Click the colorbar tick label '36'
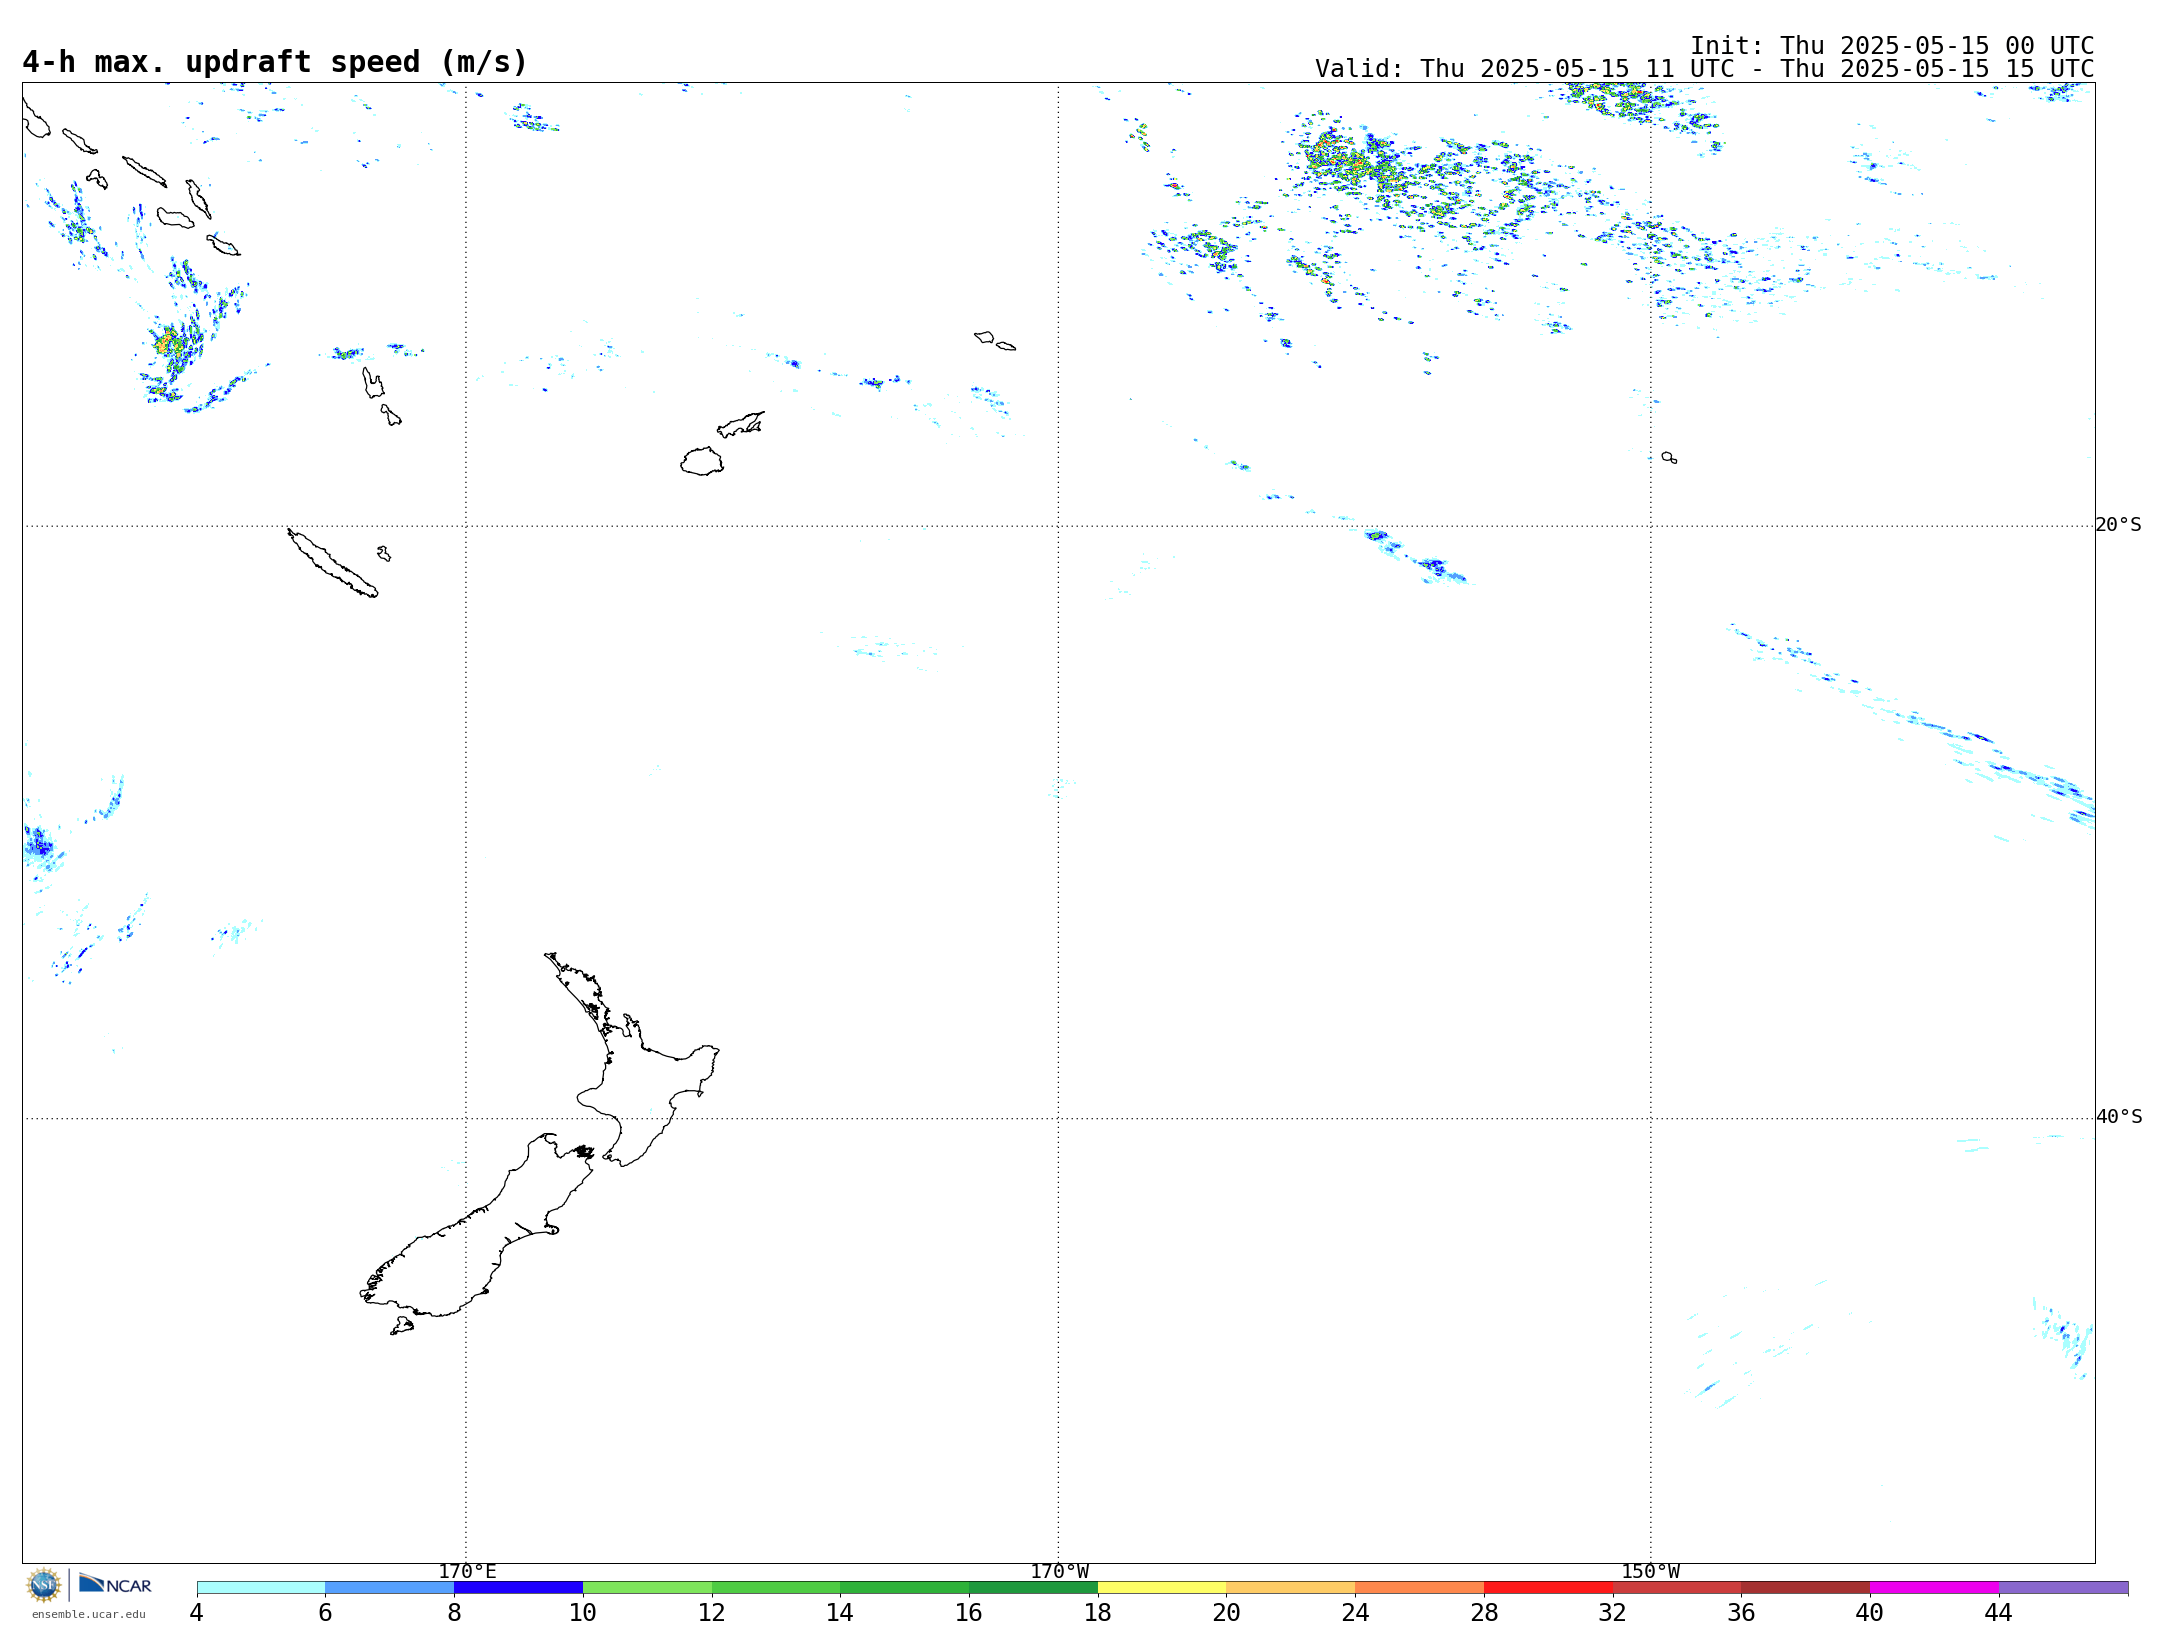Image resolution: width=2160 pixels, height=1626 pixels. [1741, 1612]
